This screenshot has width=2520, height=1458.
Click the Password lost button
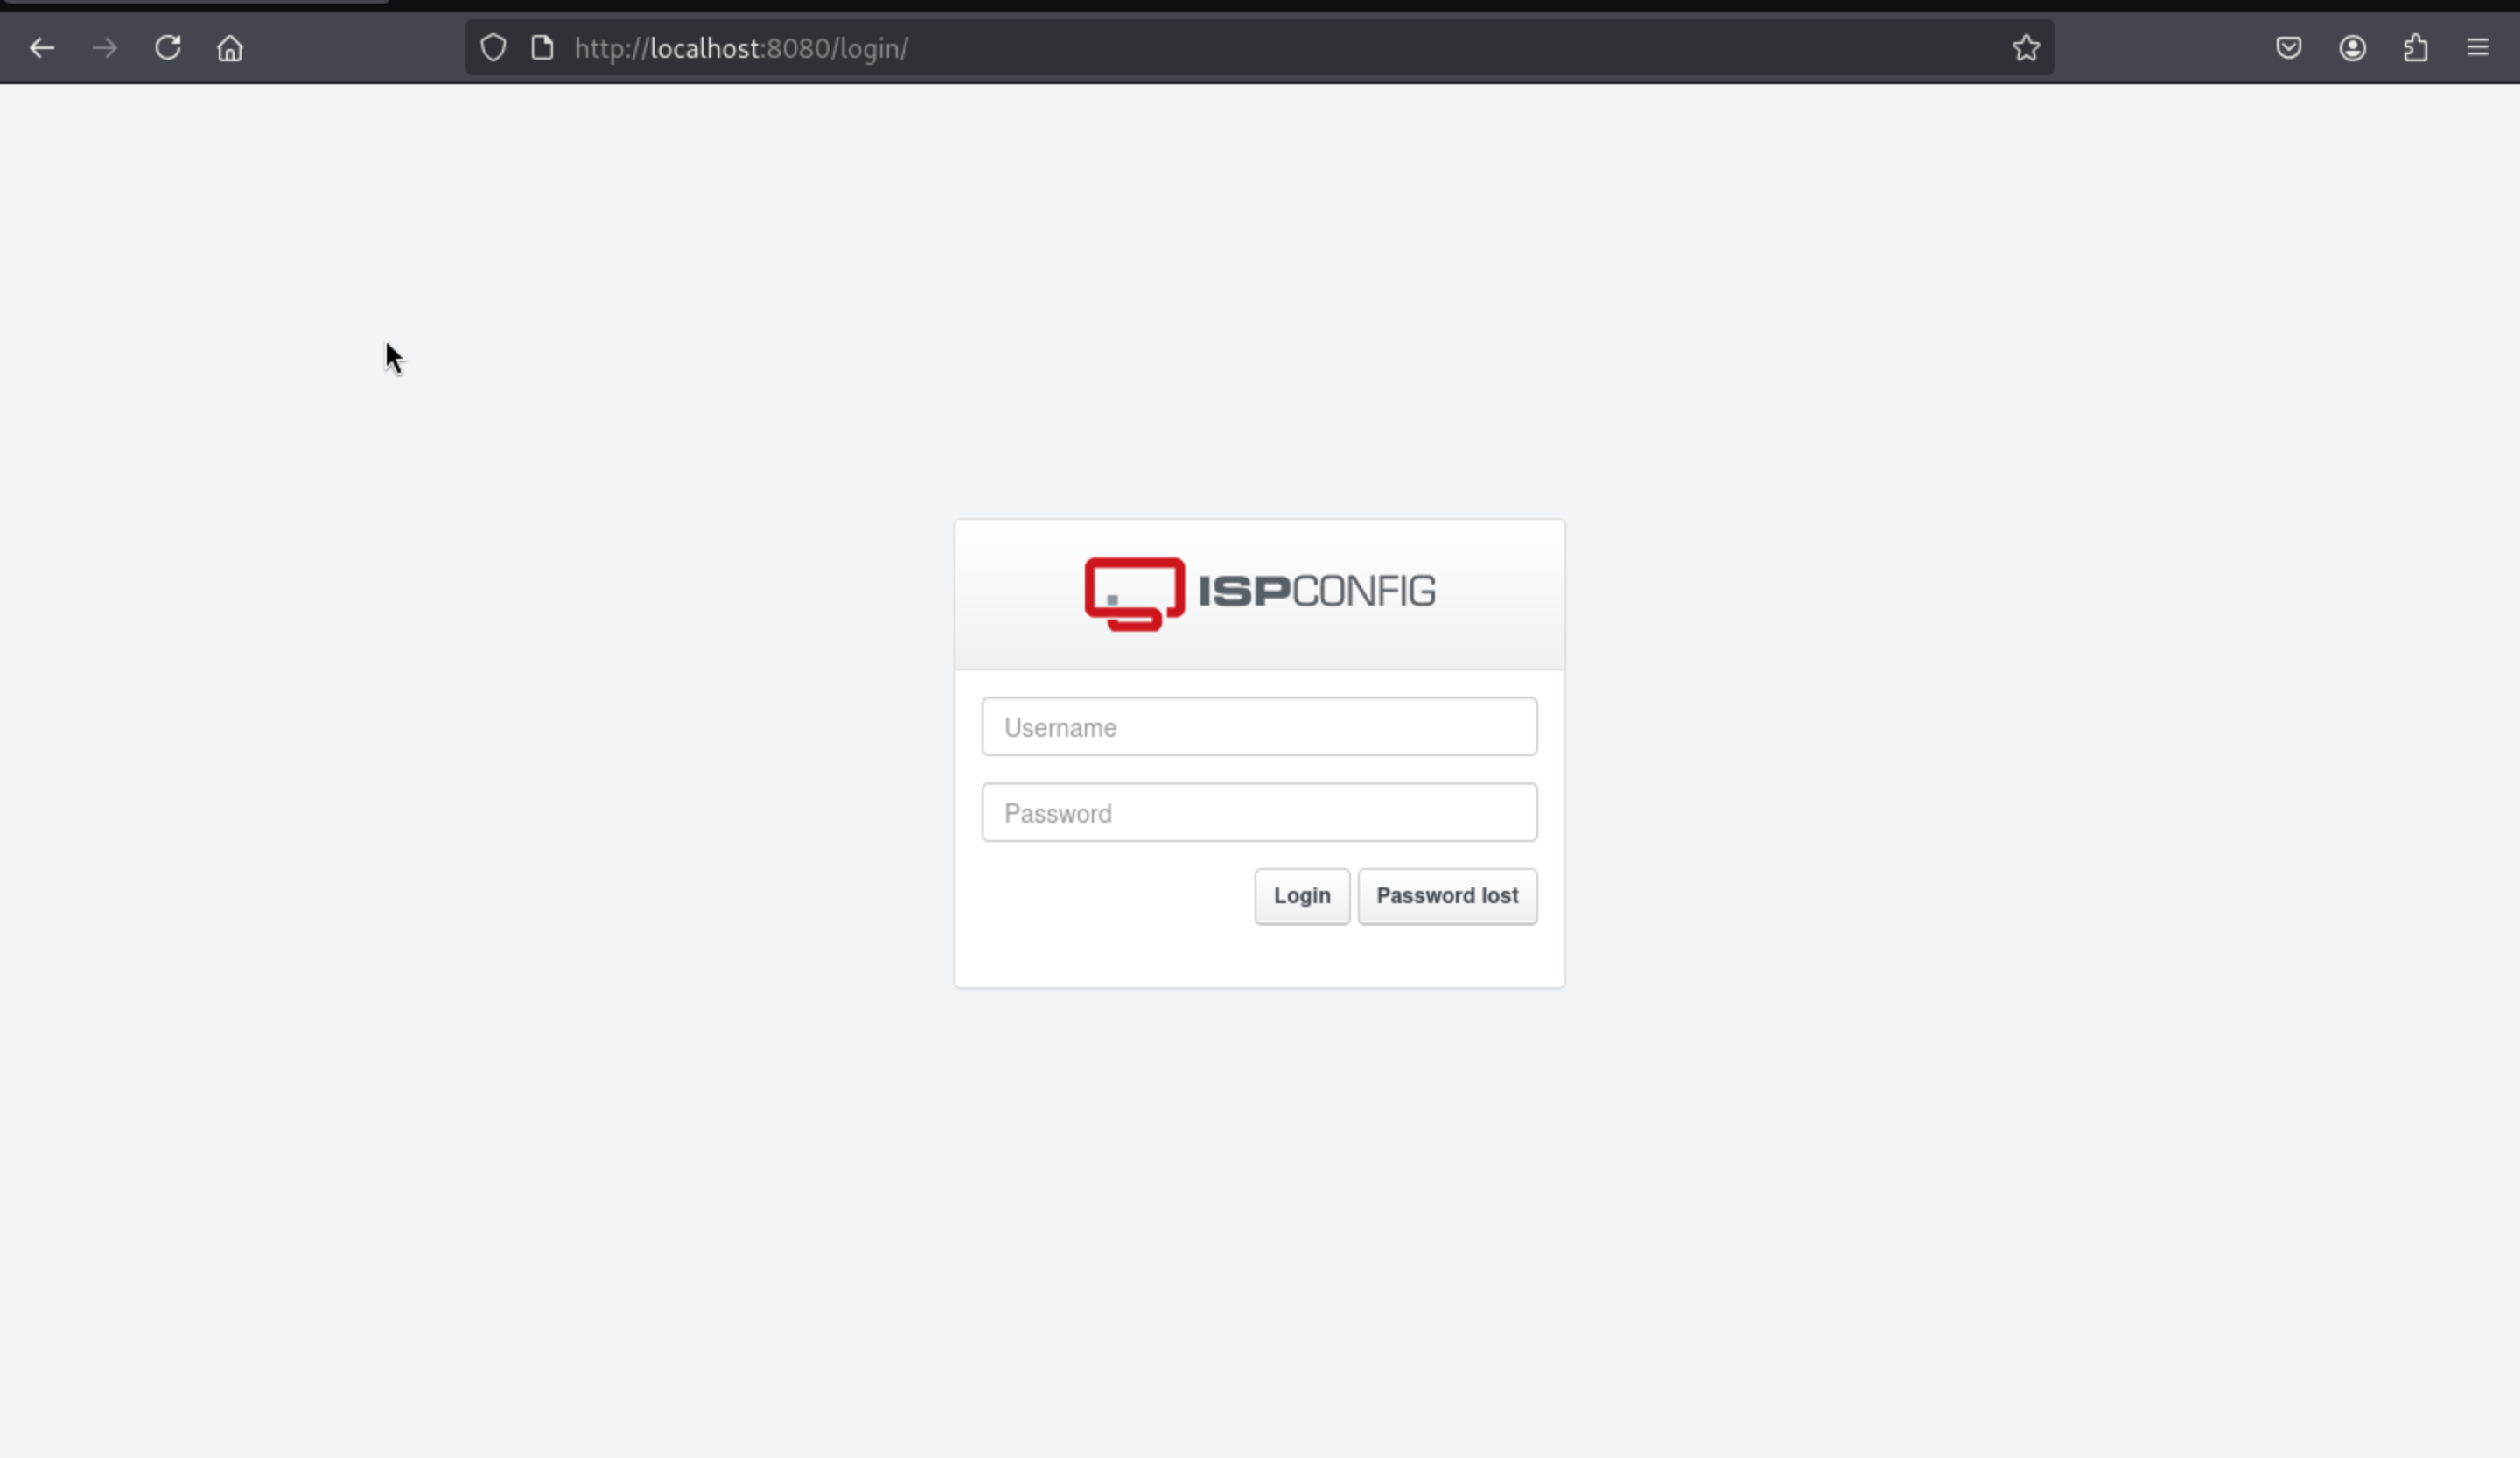click(1447, 896)
